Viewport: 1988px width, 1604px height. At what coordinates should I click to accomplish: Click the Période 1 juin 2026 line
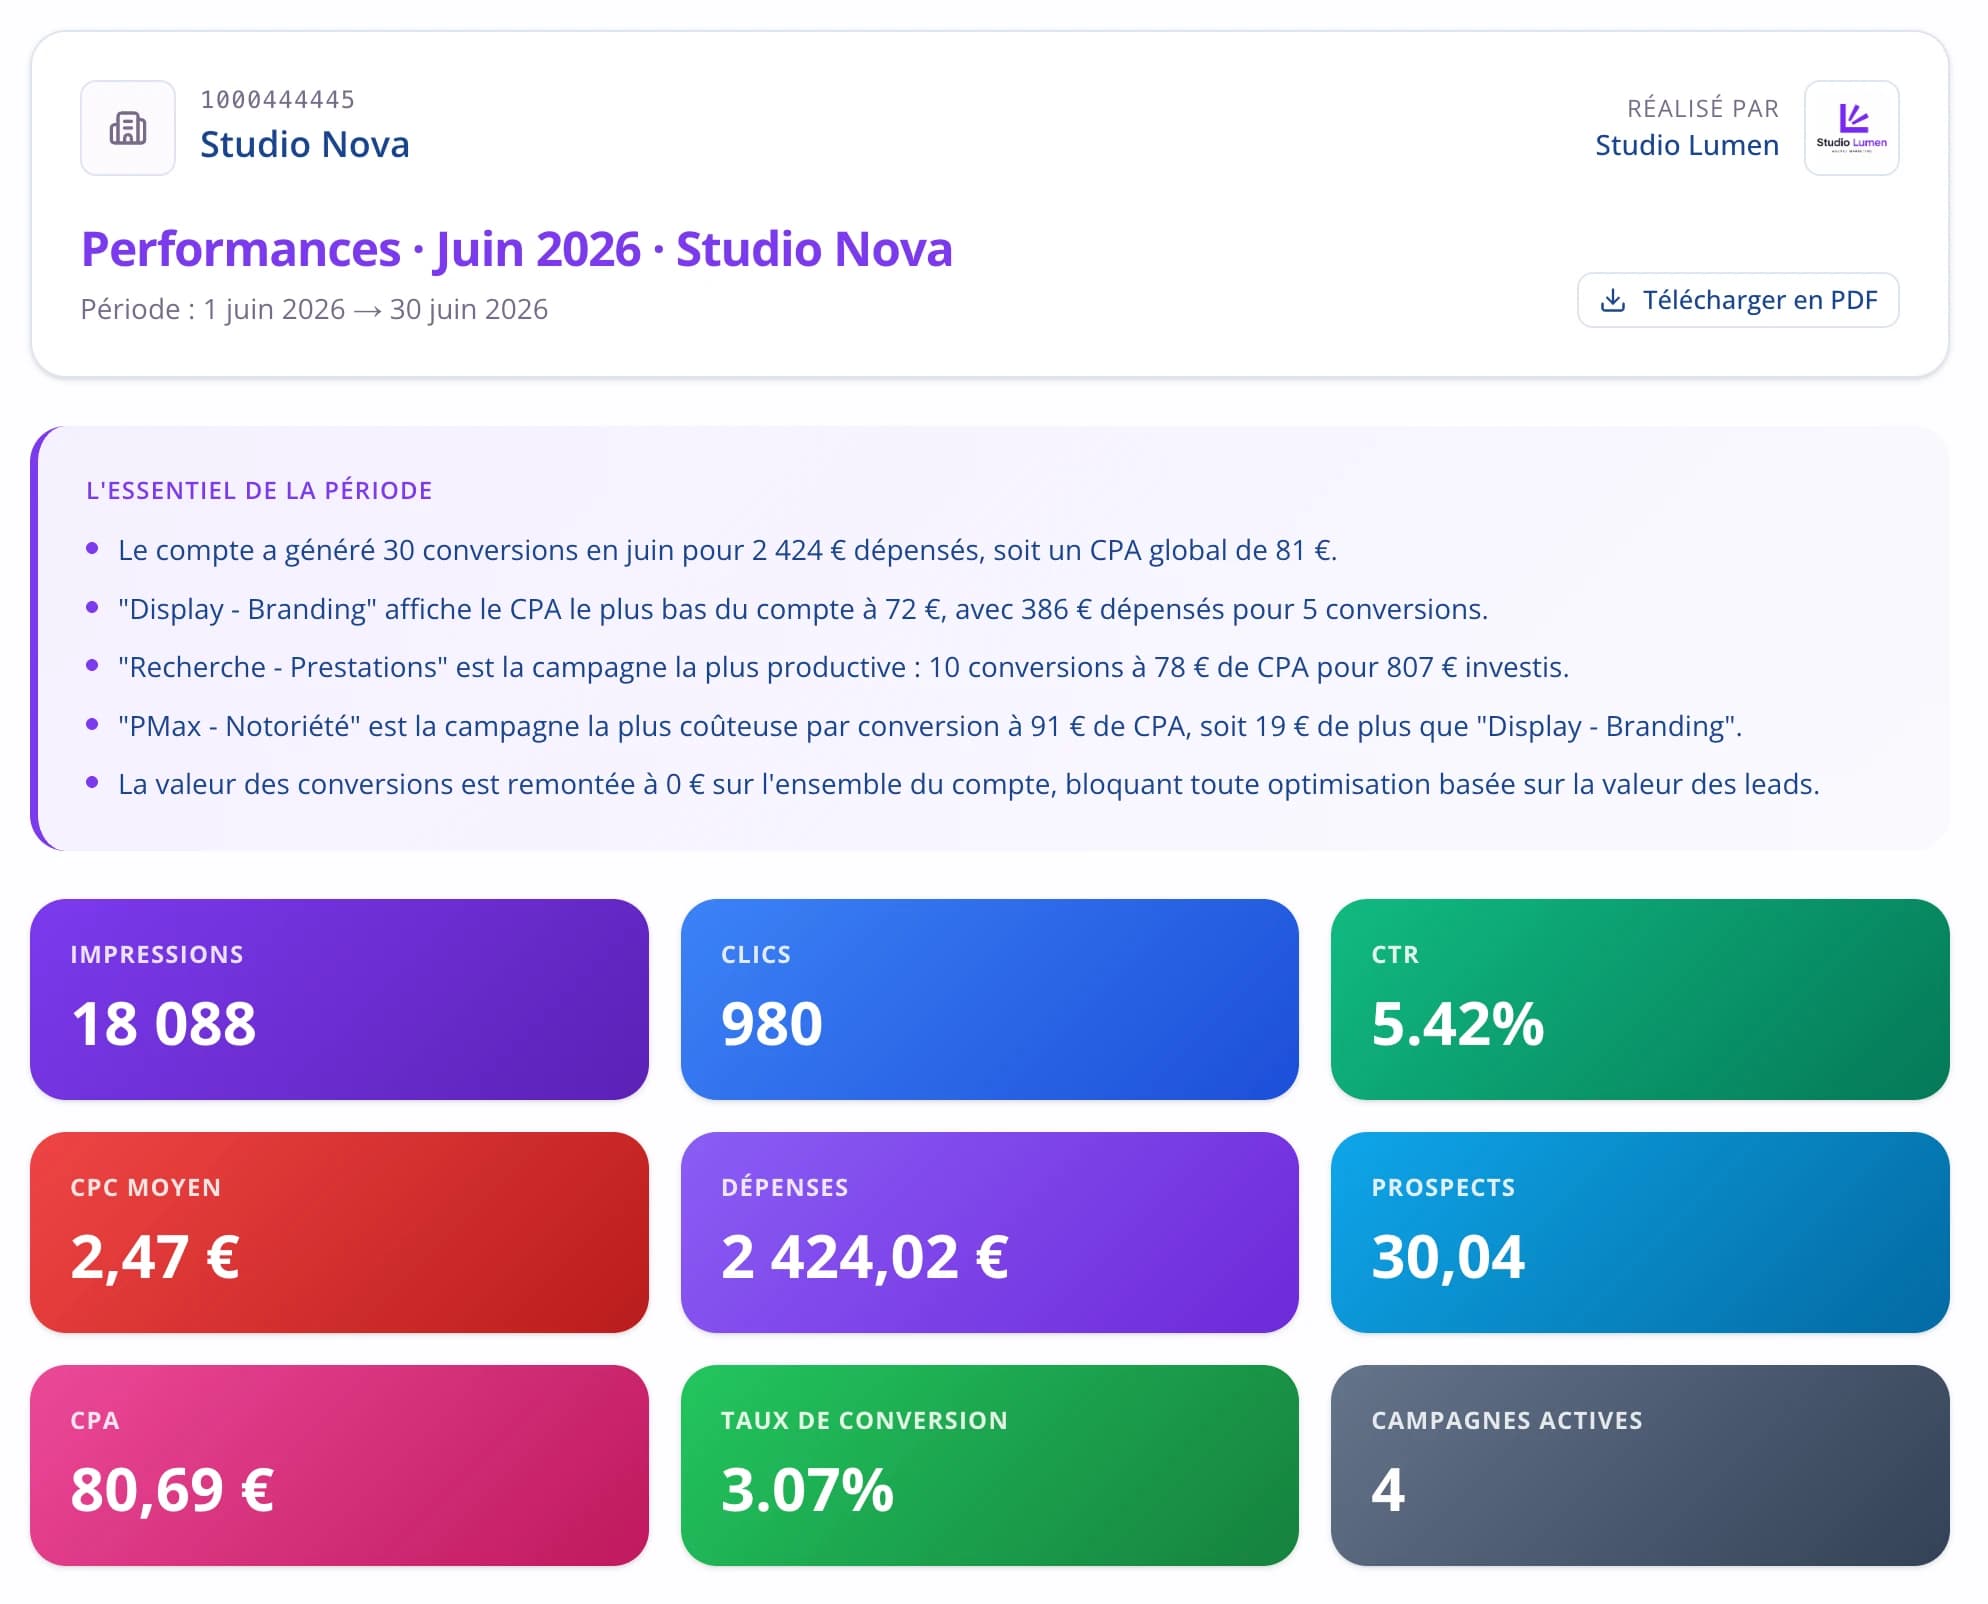click(x=314, y=309)
